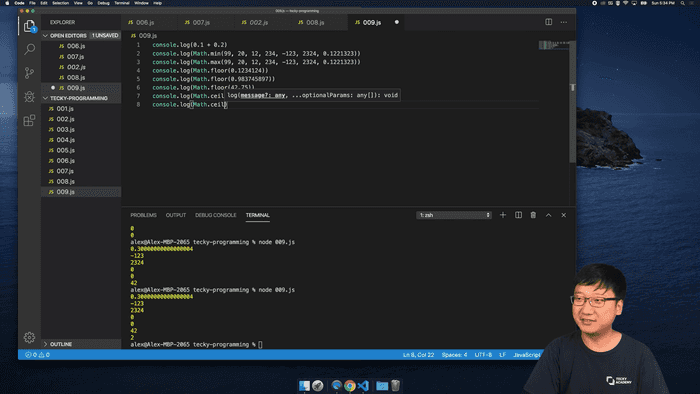Change the UTF-8 file encoding
Viewport: 700px width, 394px height.
click(483, 355)
